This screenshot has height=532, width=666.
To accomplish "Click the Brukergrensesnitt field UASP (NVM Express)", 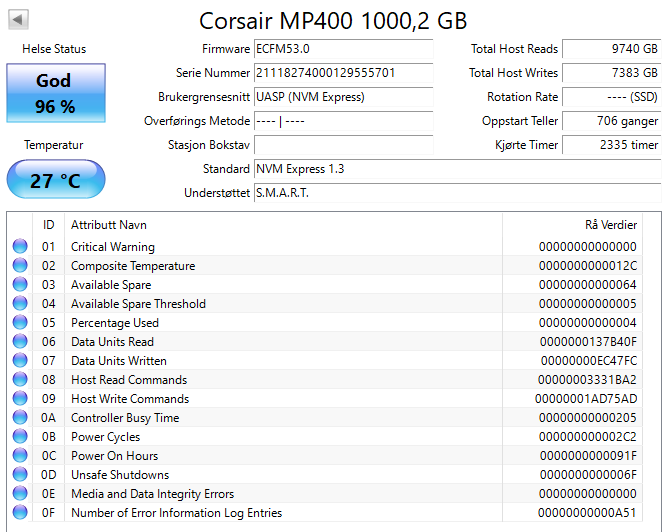I will [x=343, y=97].
